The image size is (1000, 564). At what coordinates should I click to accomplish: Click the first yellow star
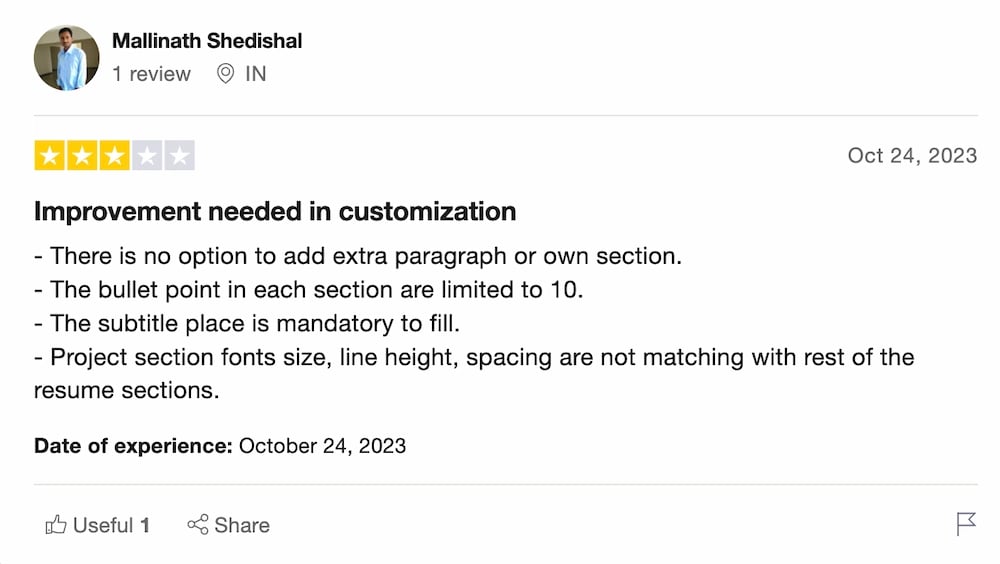pyautogui.click(x=50, y=156)
